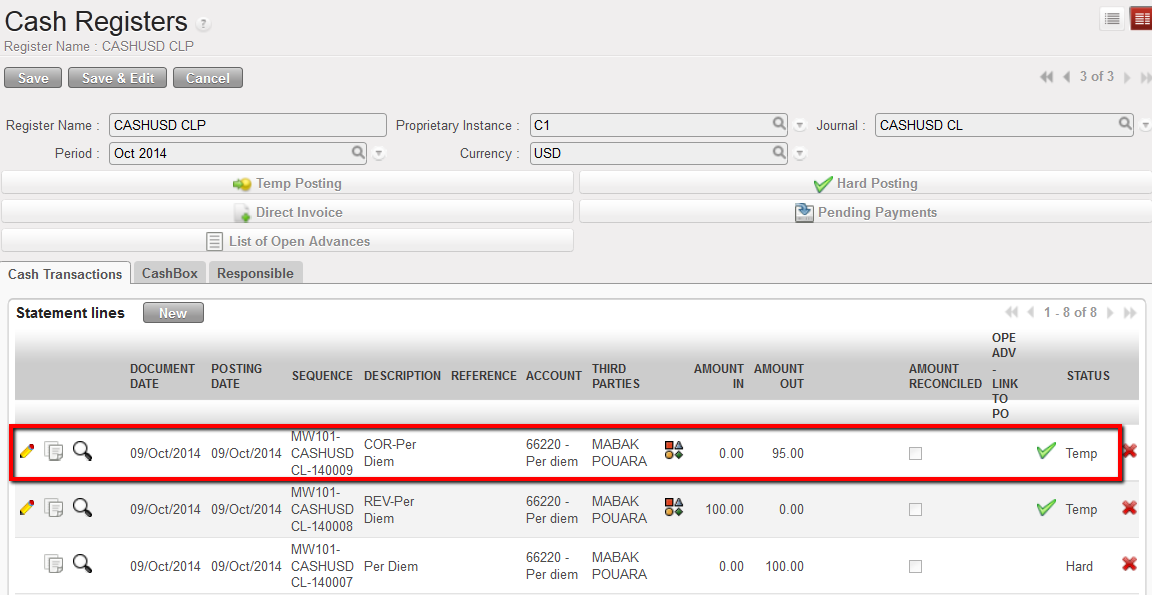Viewport: 1152px width, 595px height.
Task: Click into the Register Name text field
Action: 247,125
